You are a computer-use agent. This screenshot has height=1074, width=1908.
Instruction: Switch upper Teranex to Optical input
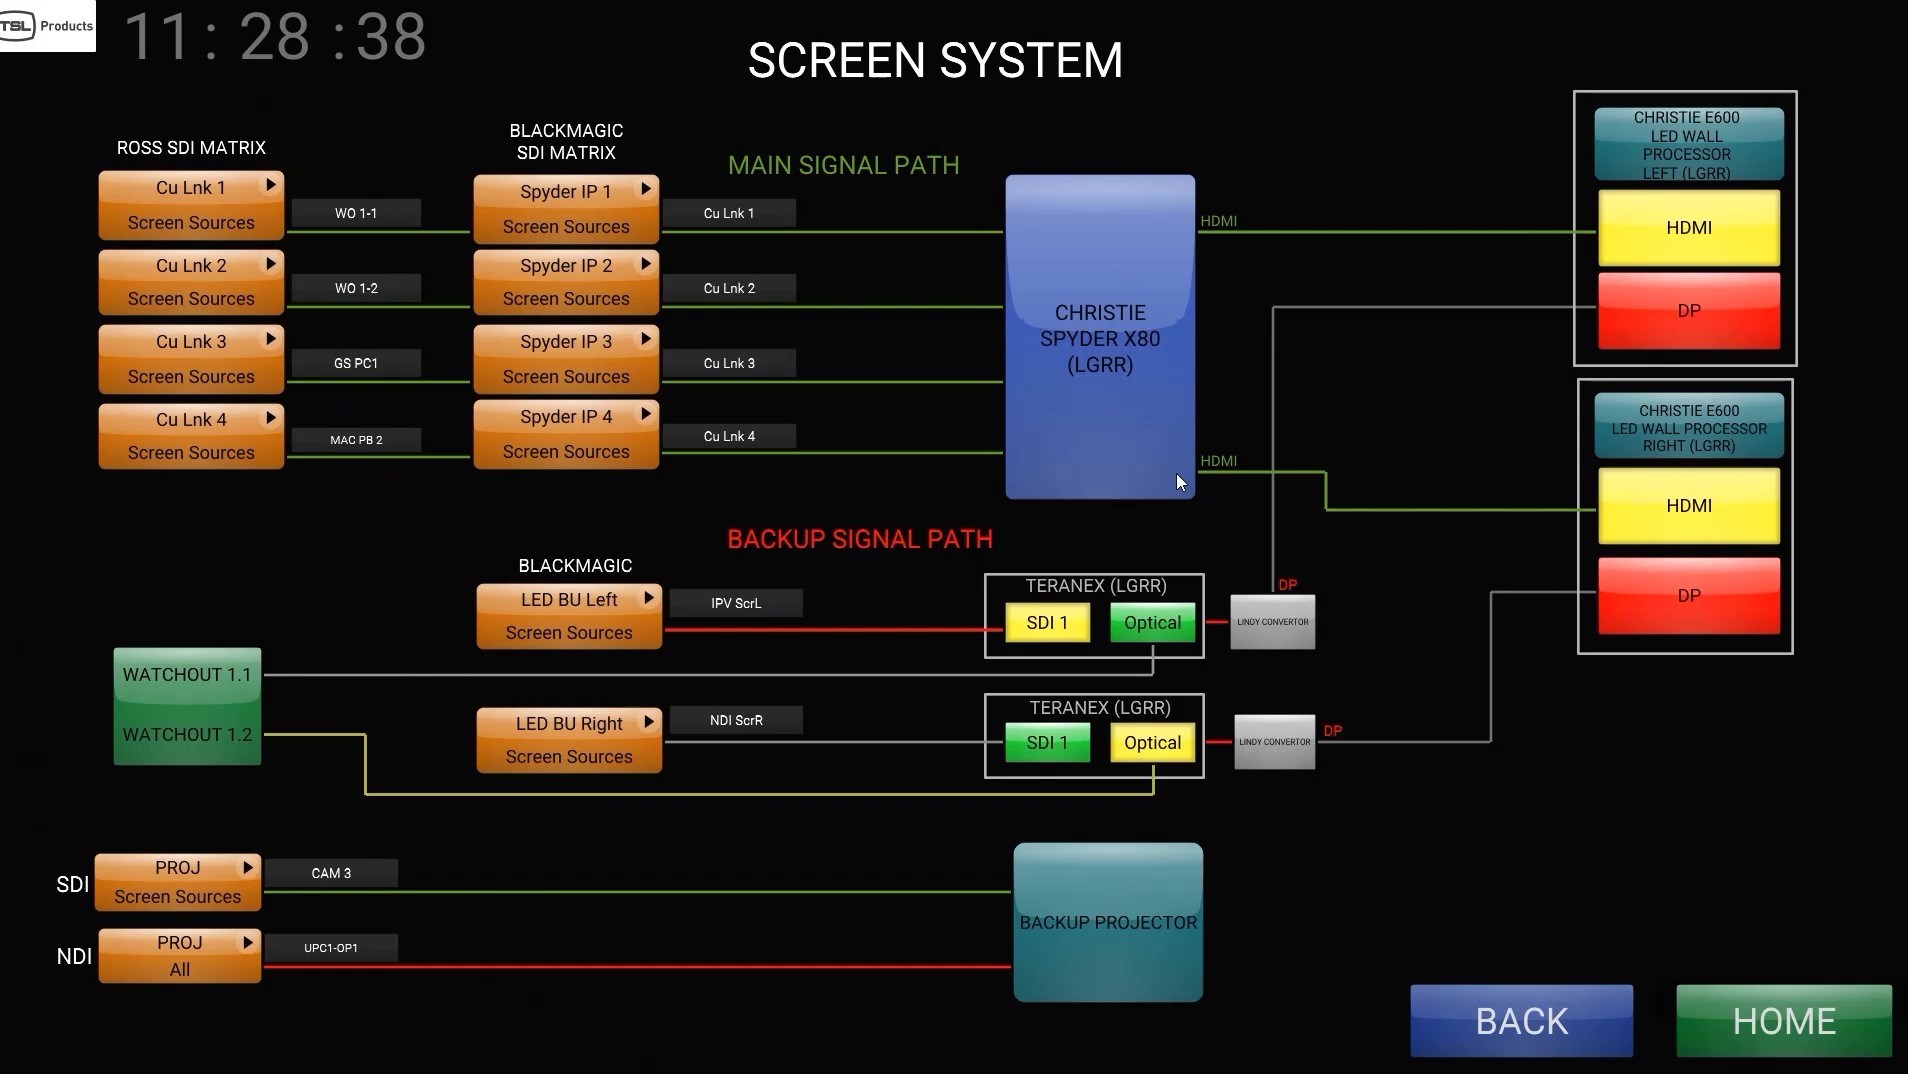click(x=1152, y=623)
